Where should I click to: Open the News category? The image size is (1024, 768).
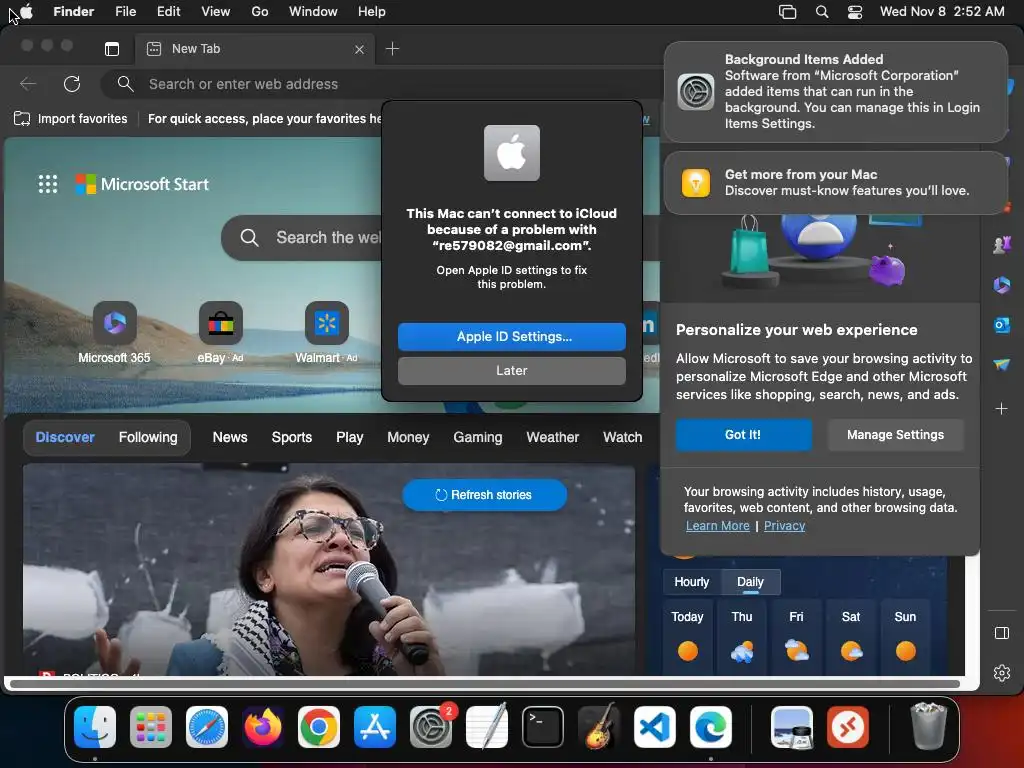pyautogui.click(x=230, y=438)
